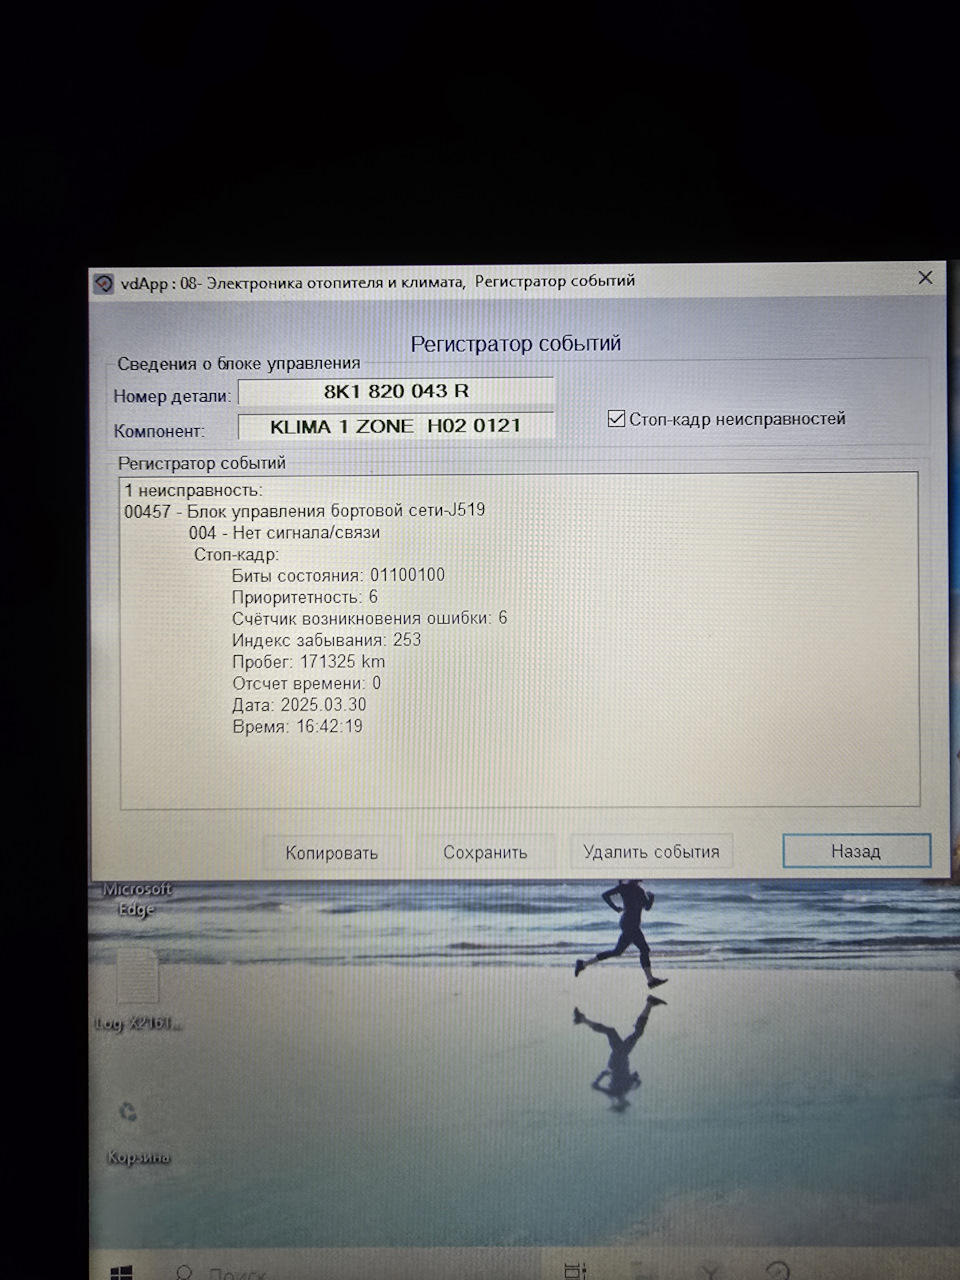Click the component field KLIMA 1 ZONE

pos(396,426)
